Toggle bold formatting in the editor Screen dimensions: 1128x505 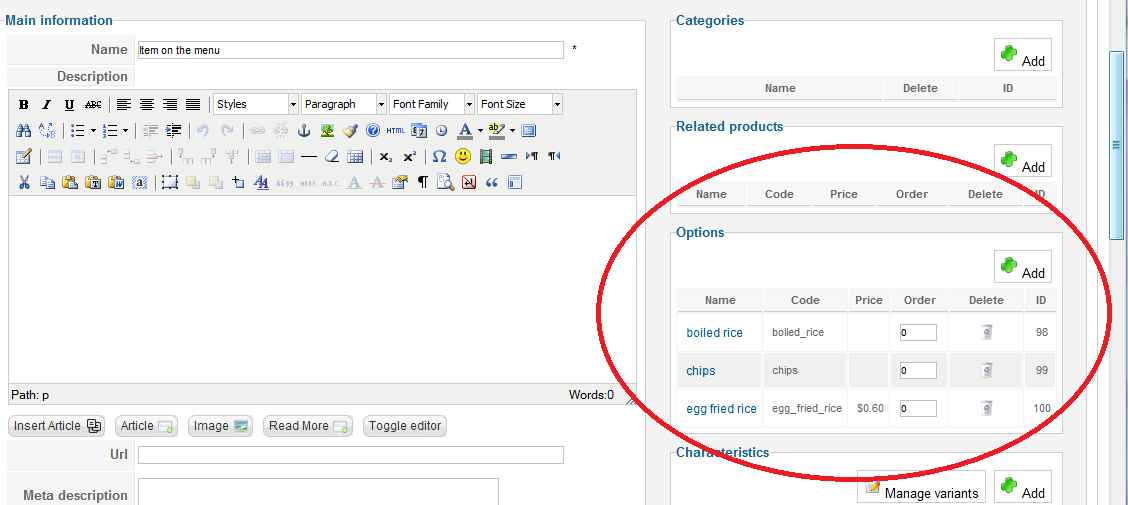click(x=23, y=104)
